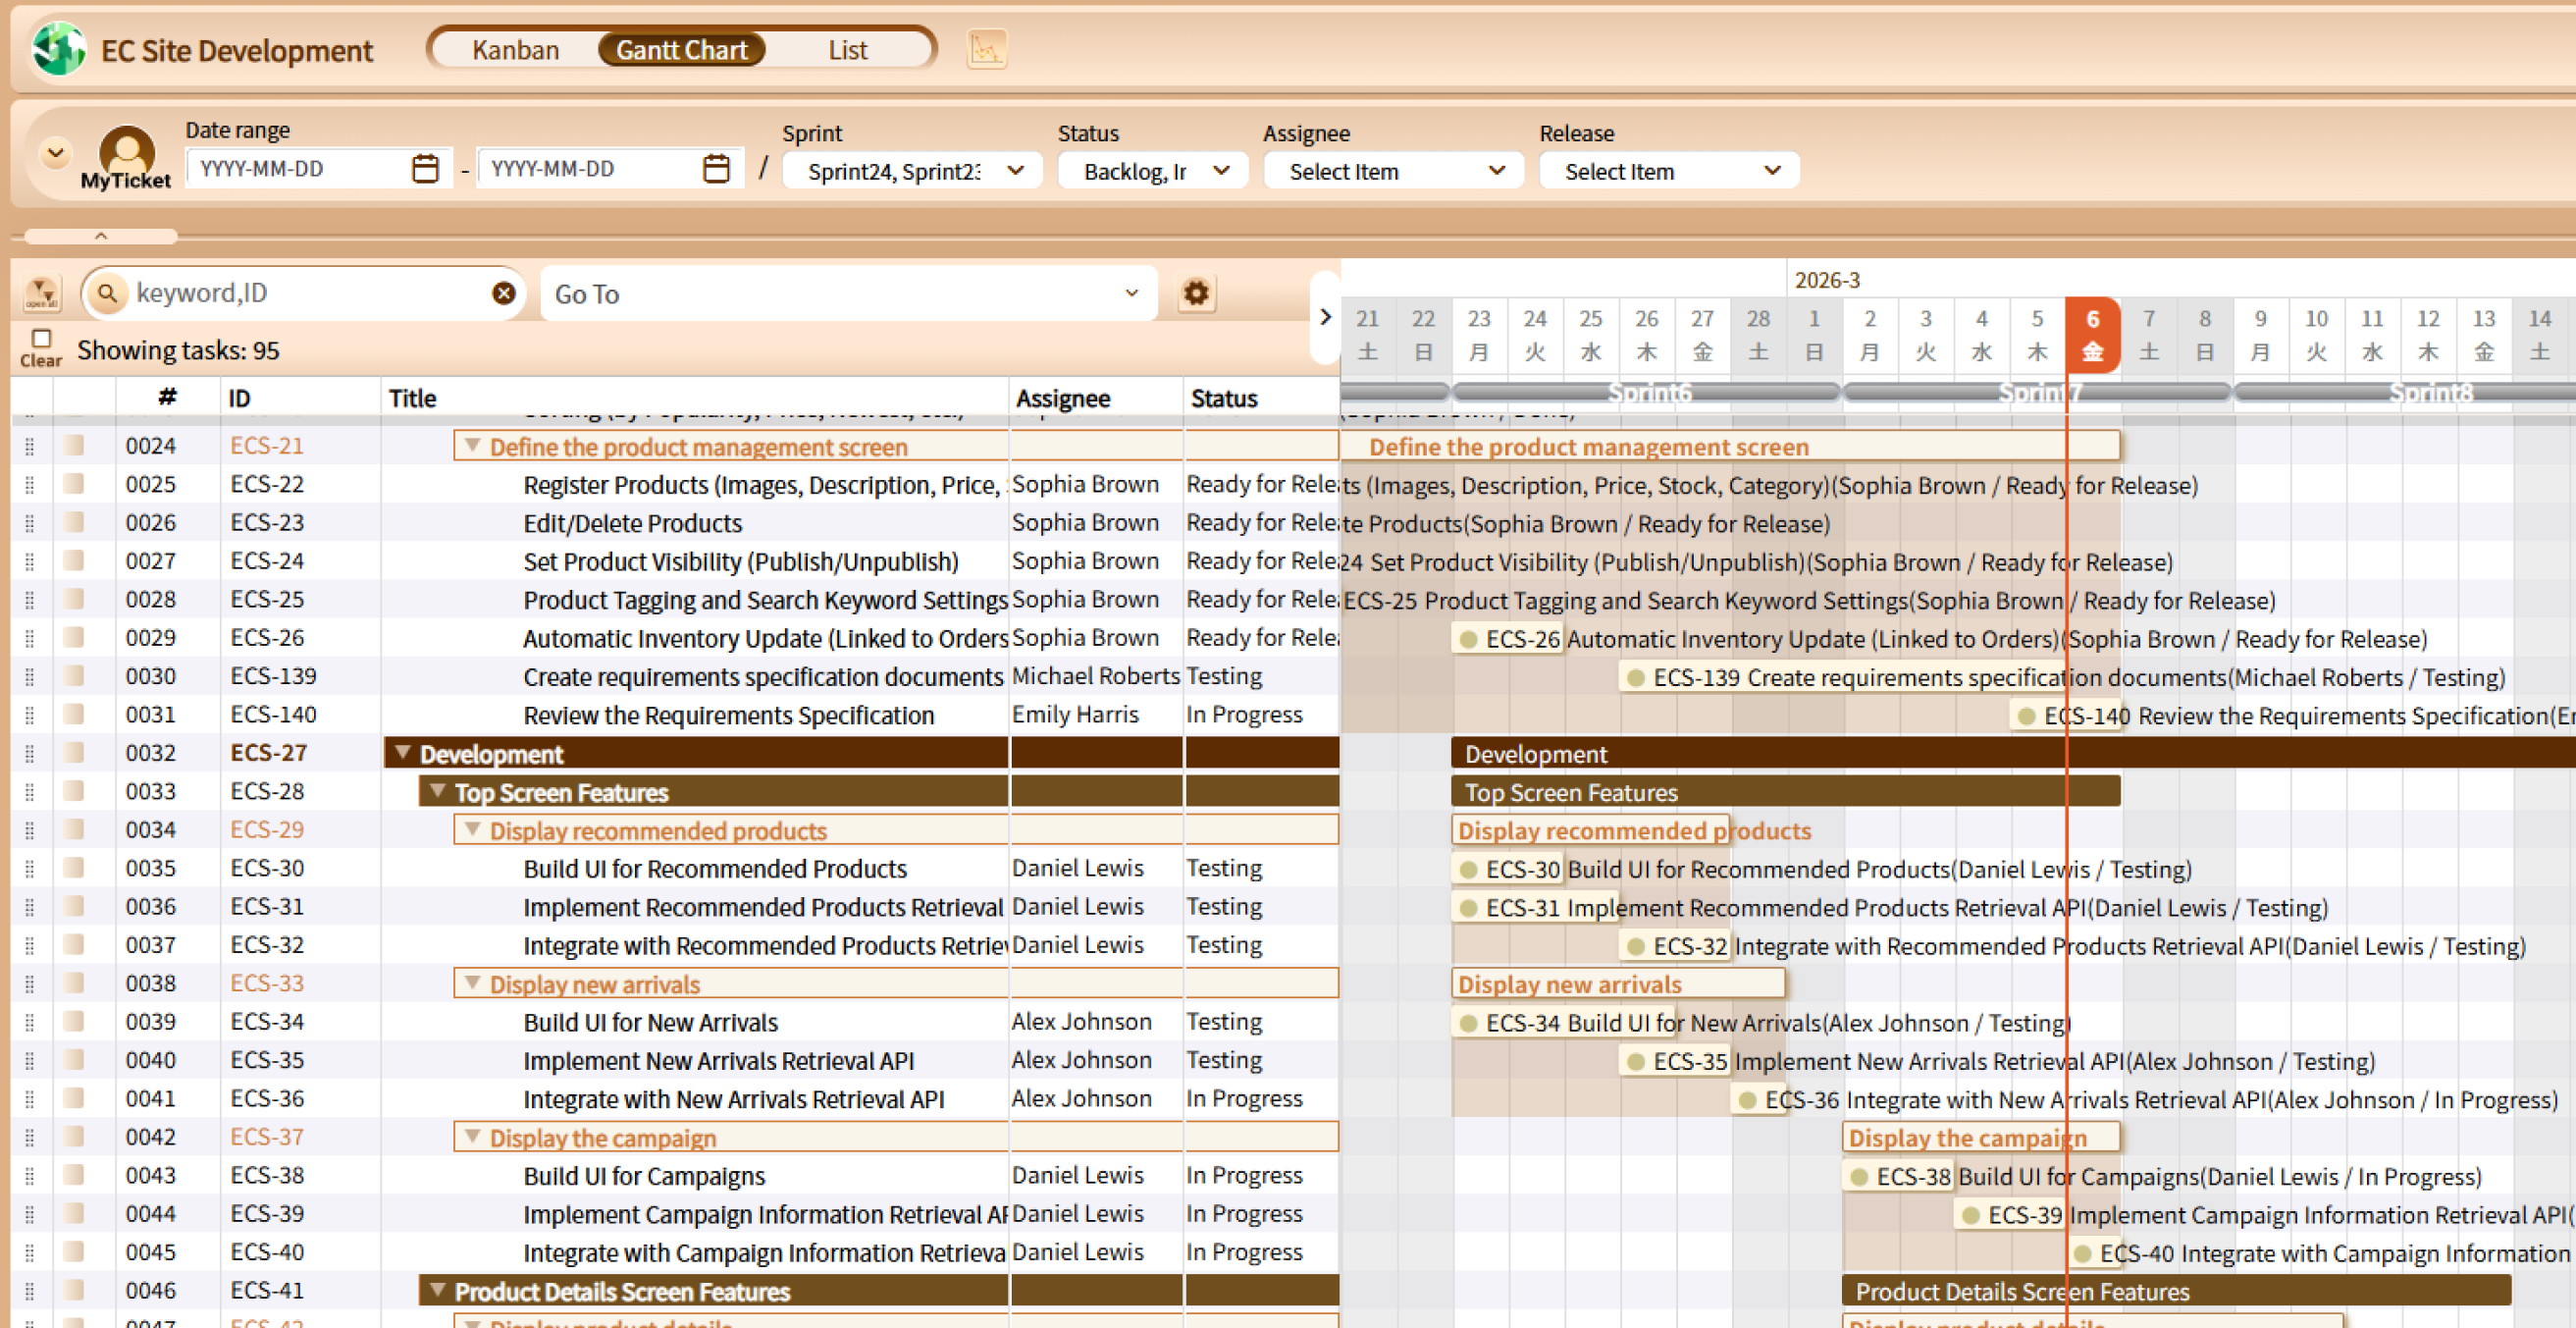Click the search magnifier icon
Viewport: 2576px width, 1328px height.
click(108, 293)
